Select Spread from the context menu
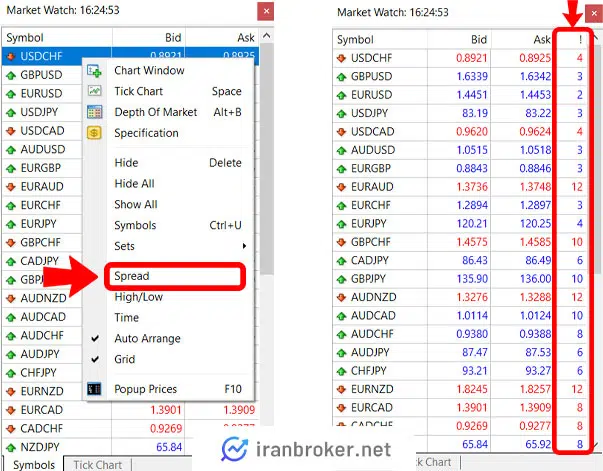This screenshot has height=471, width=603. pyautogui.click(x=132, y=276)
